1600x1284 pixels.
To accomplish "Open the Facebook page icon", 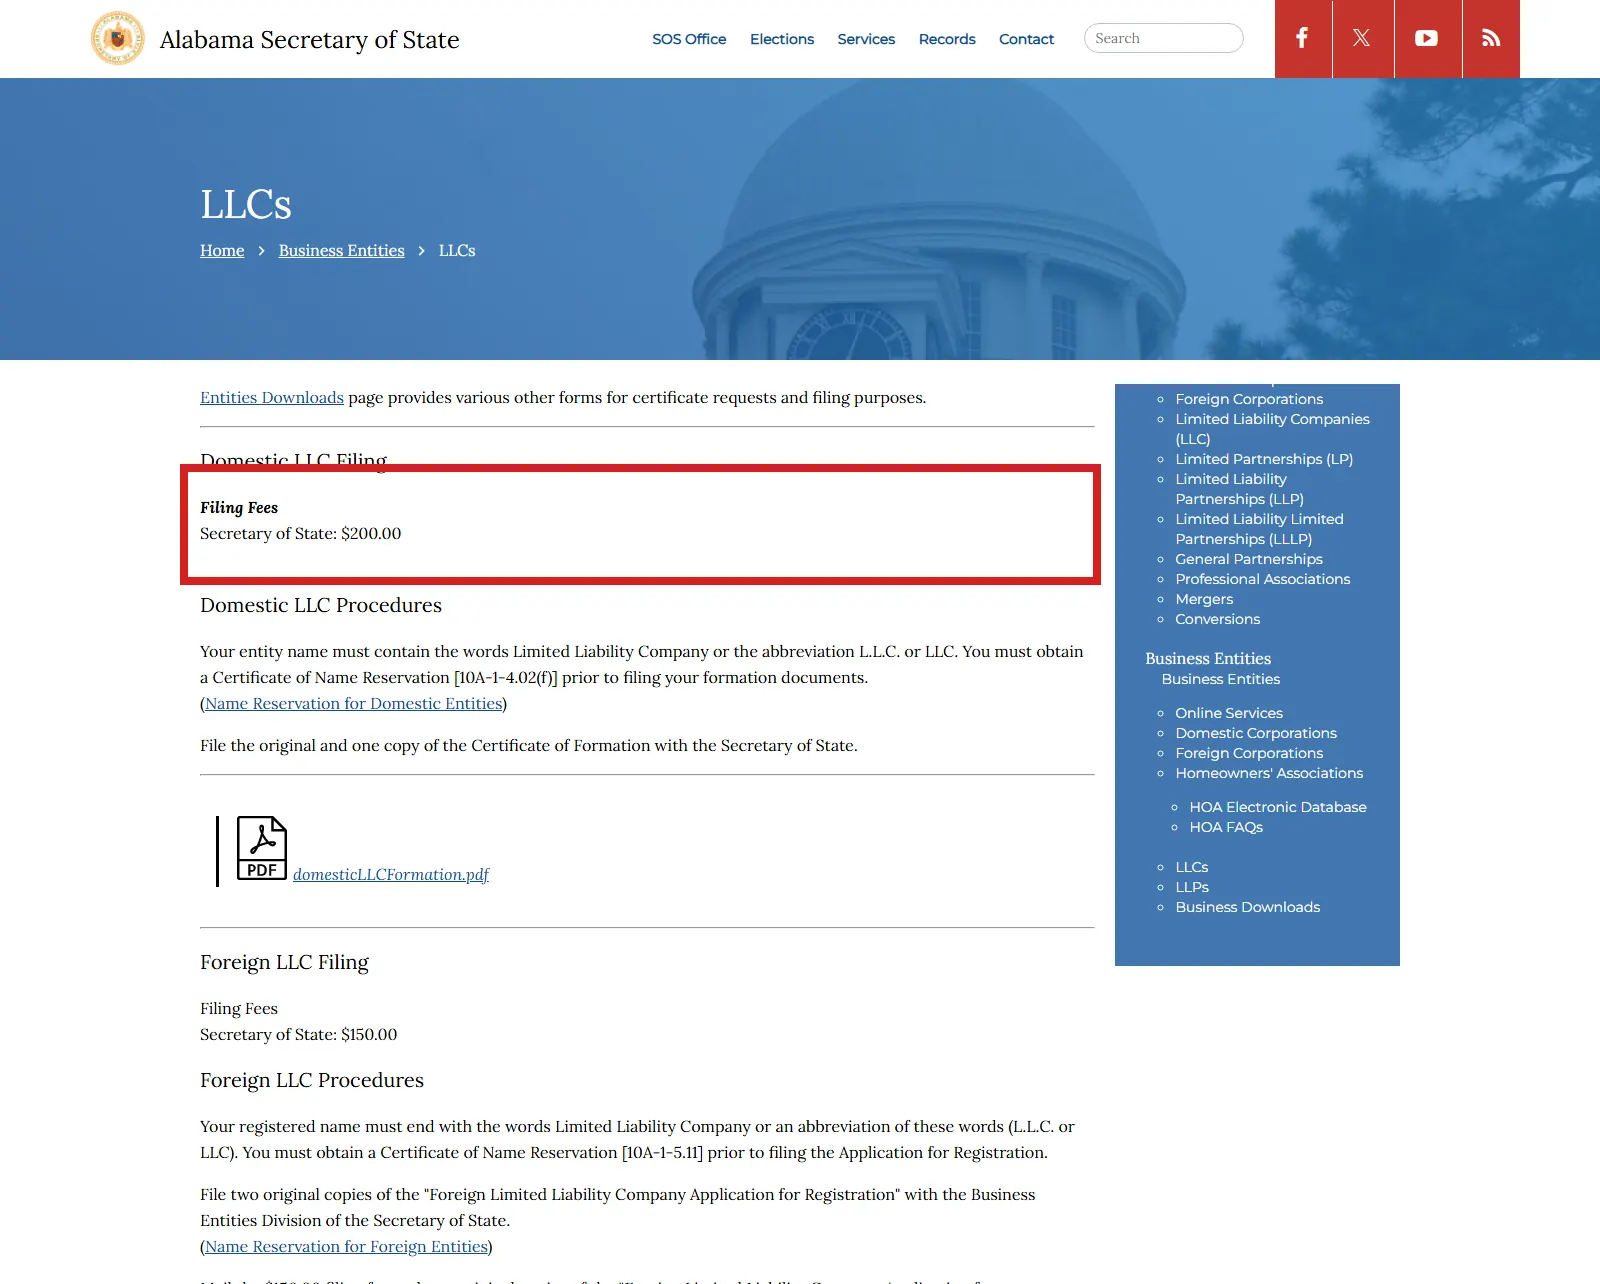I will click(1303, 38).
